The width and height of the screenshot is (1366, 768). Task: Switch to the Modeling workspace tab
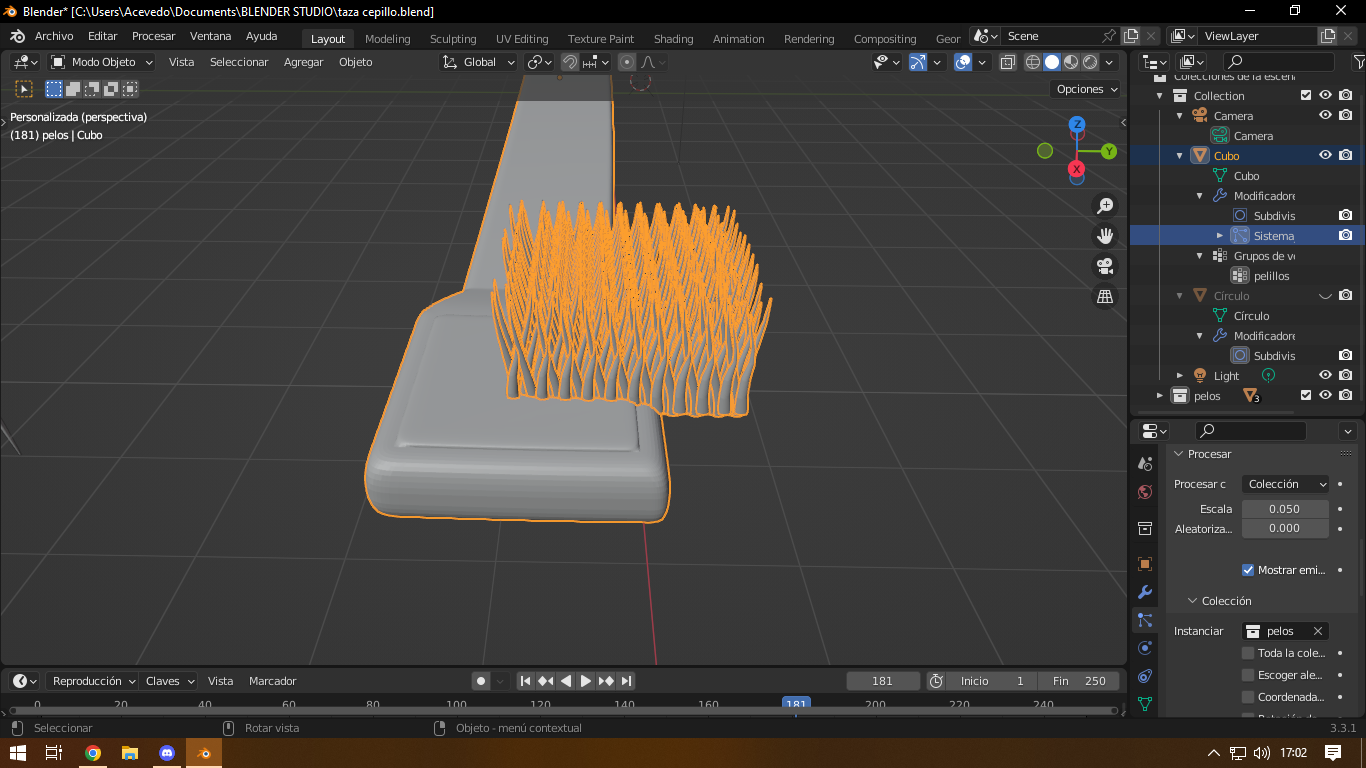click(x=387, y=39)
